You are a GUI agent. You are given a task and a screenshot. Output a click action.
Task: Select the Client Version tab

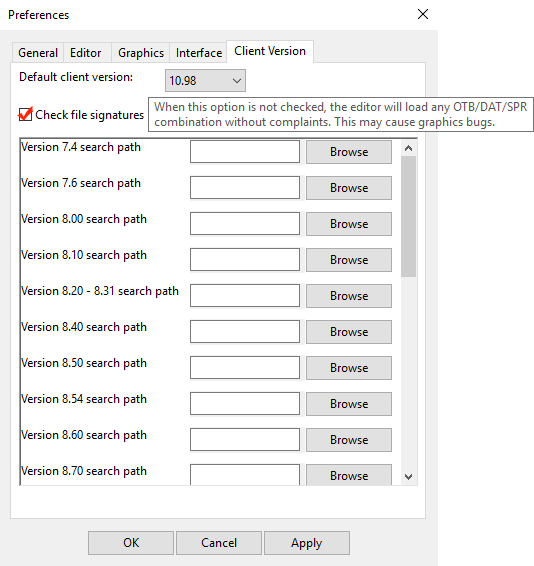[x=270, y=51]
